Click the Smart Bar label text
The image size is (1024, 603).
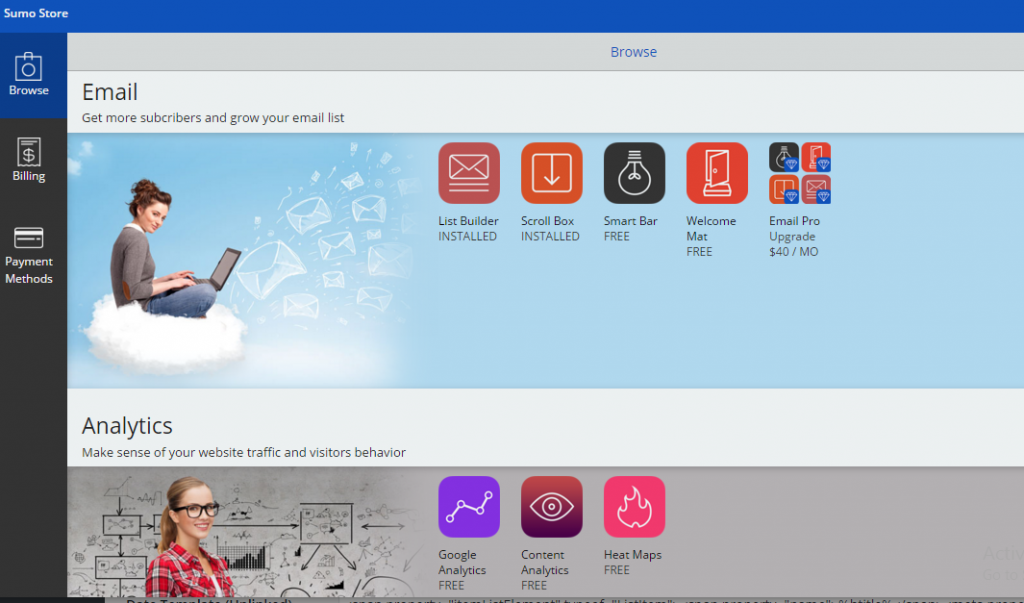[x=630, y=221]
